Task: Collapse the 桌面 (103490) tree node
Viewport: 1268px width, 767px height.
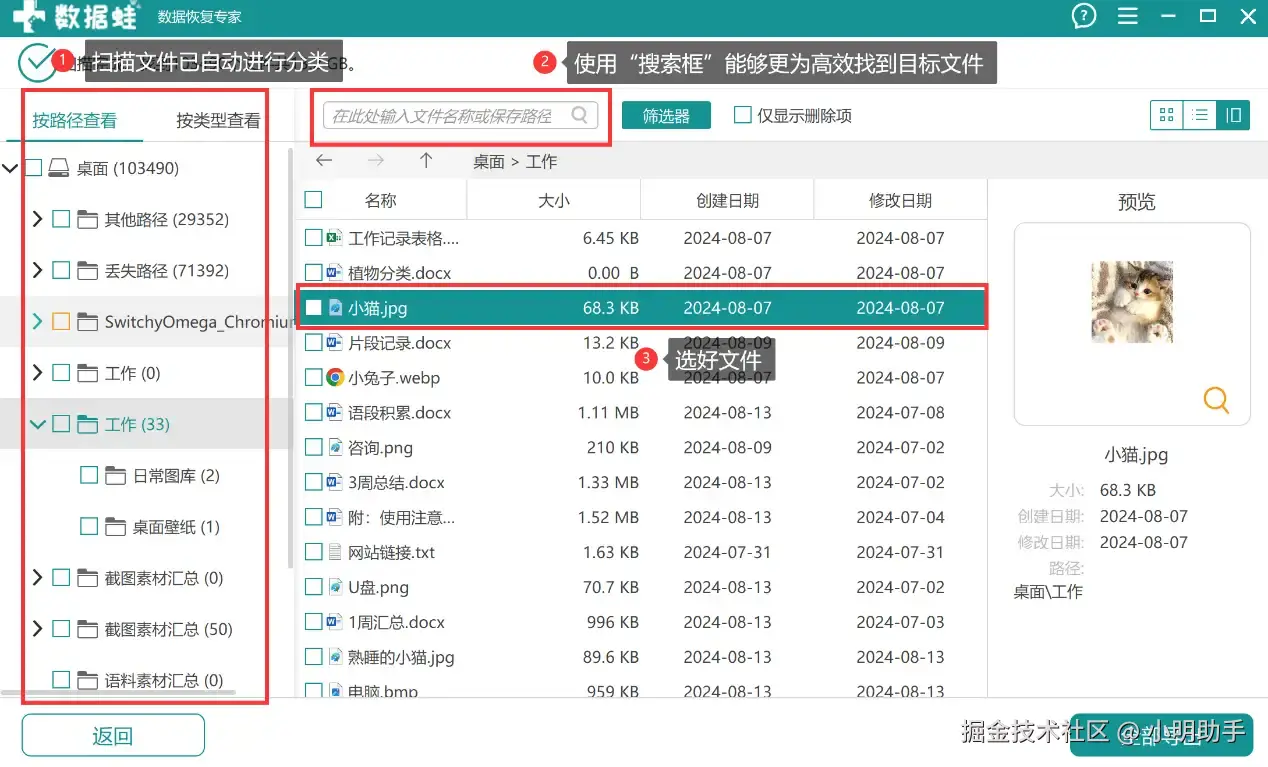Action: pos(10,168)
